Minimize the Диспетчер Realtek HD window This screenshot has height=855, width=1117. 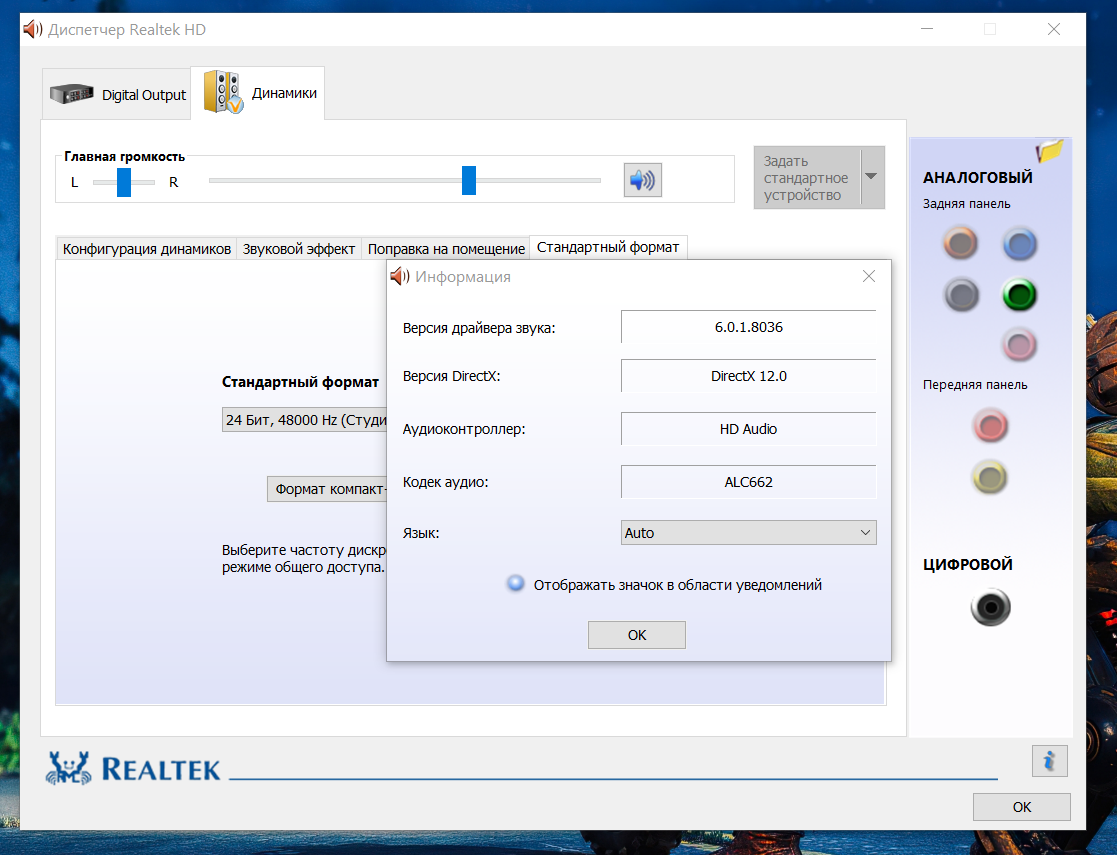click(927, 29)
